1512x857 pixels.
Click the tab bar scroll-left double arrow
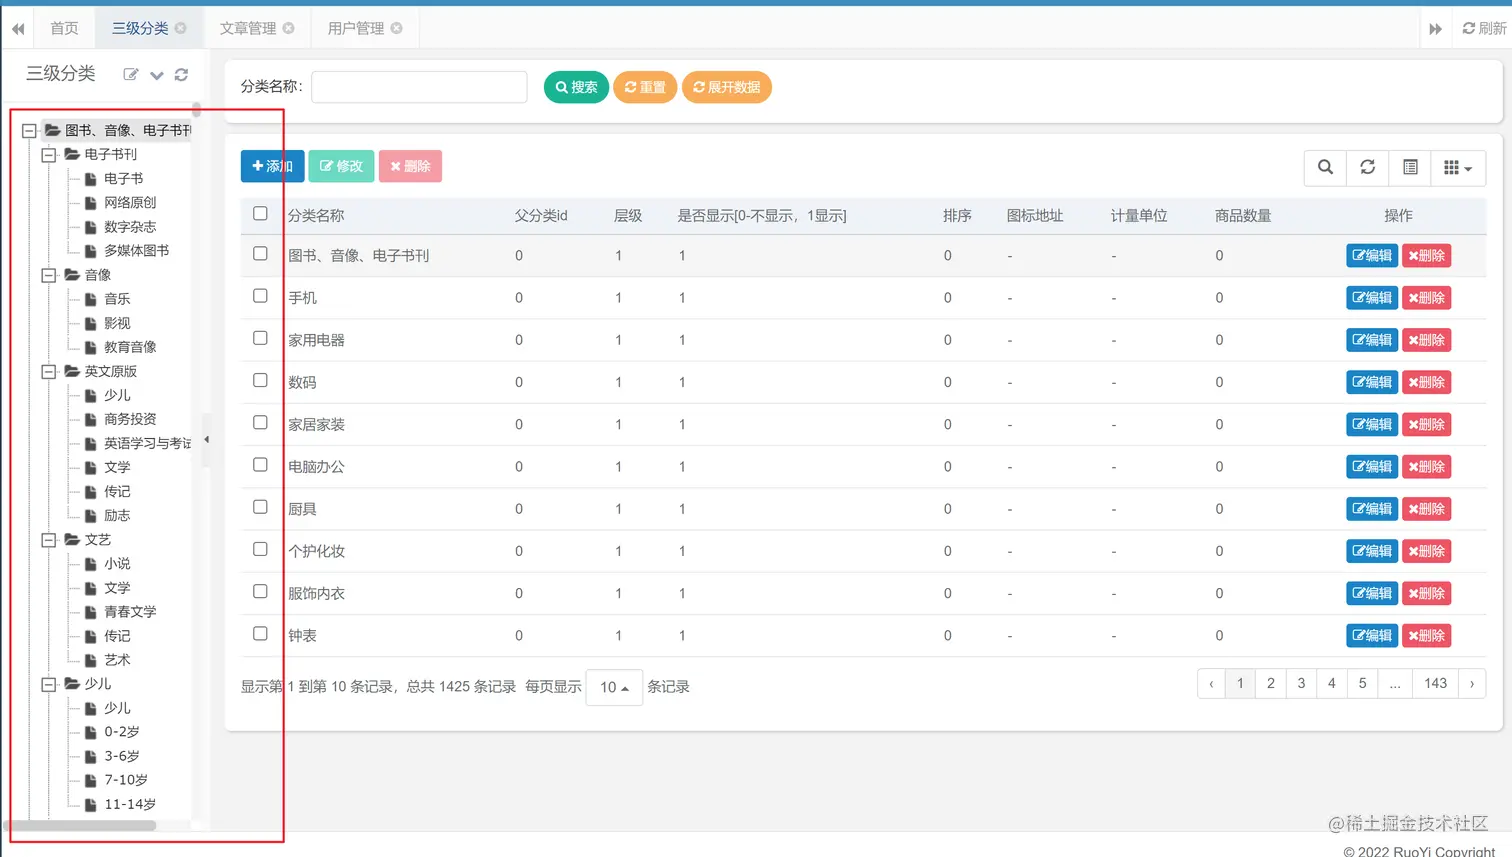click(x=18, y=29)
